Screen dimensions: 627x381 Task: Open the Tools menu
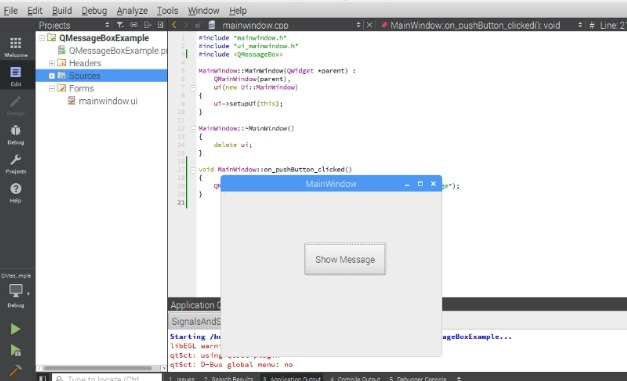167,10
